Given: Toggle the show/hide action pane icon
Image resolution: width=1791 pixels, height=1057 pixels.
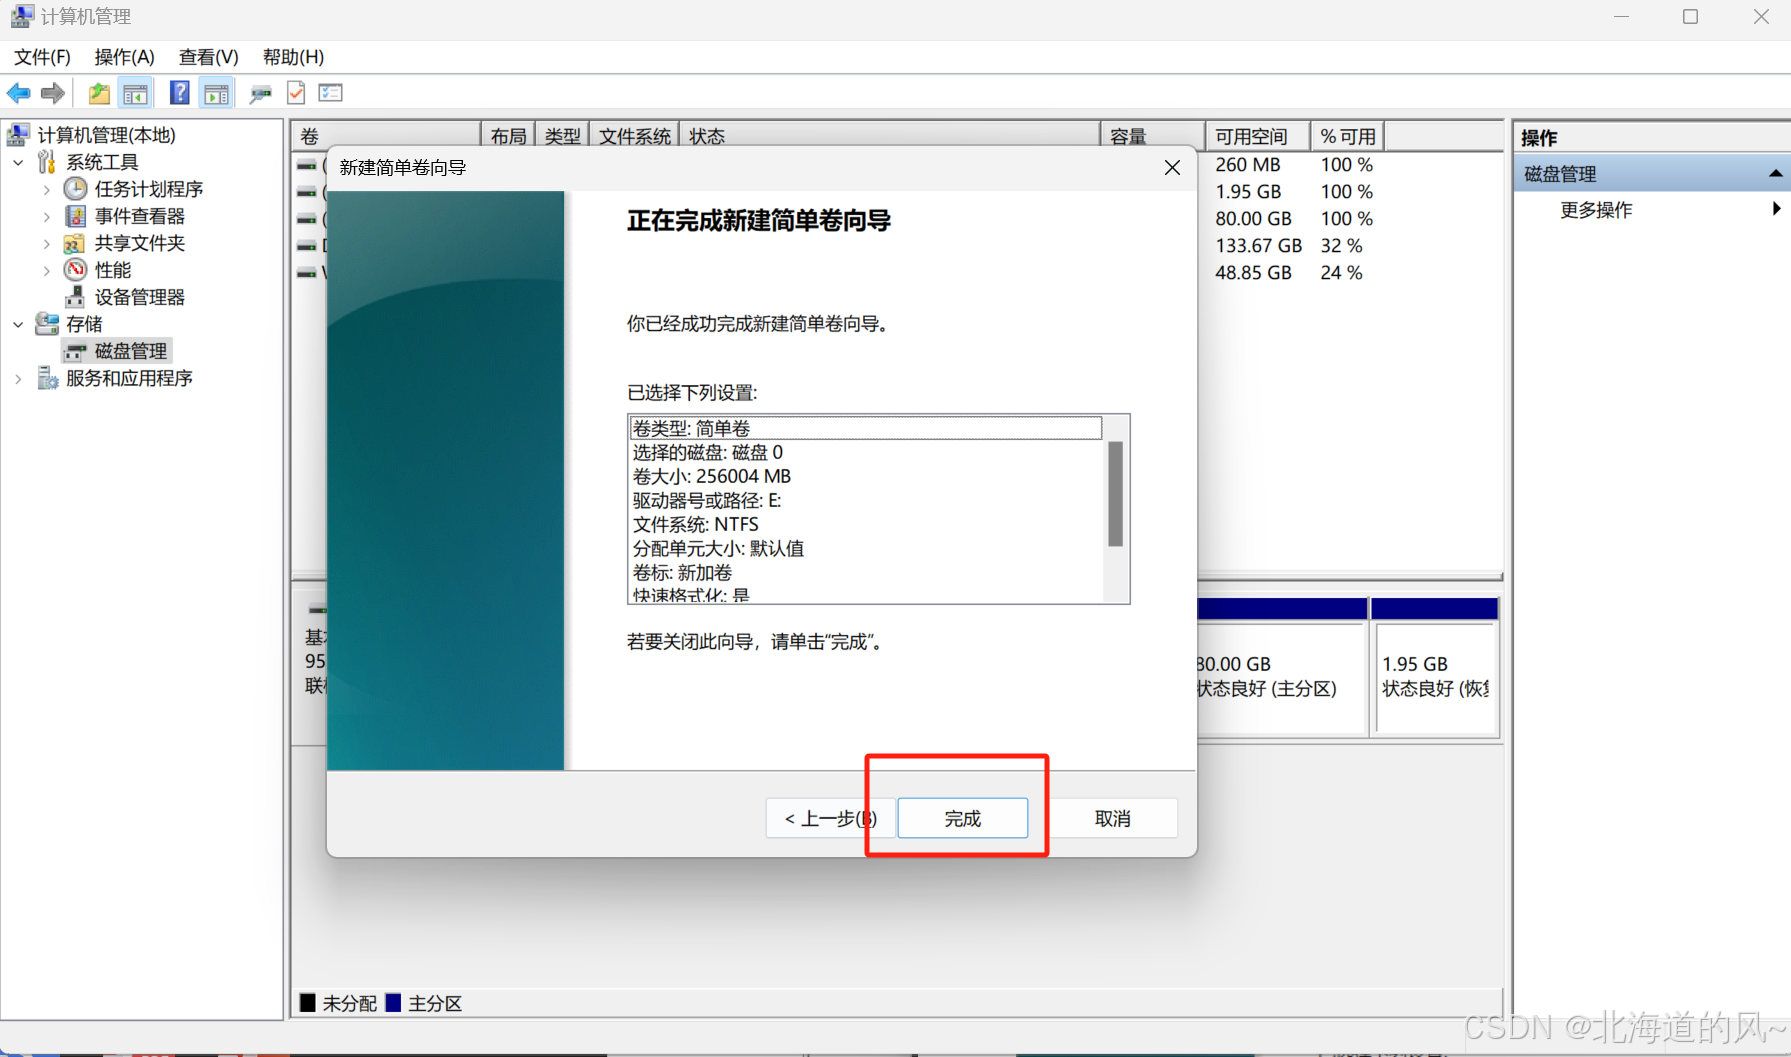Looking at the screenshot, I should pyautogui.click(x=216, y=93).
